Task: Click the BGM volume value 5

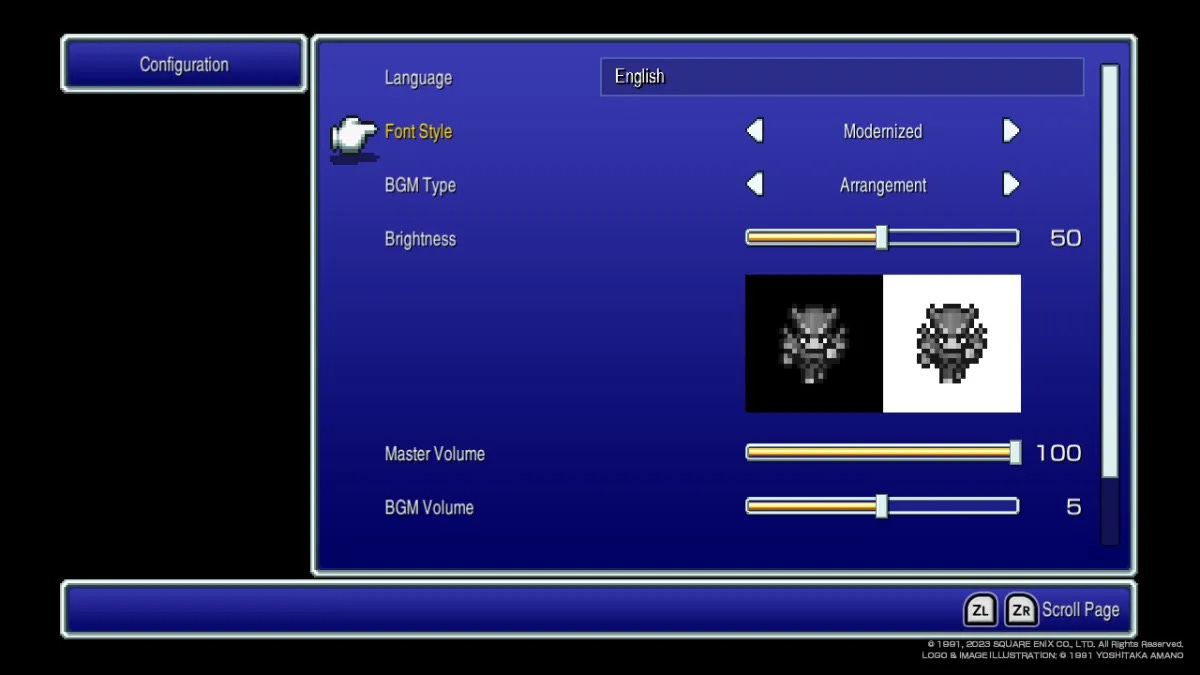Action: tap(1074, 507)
